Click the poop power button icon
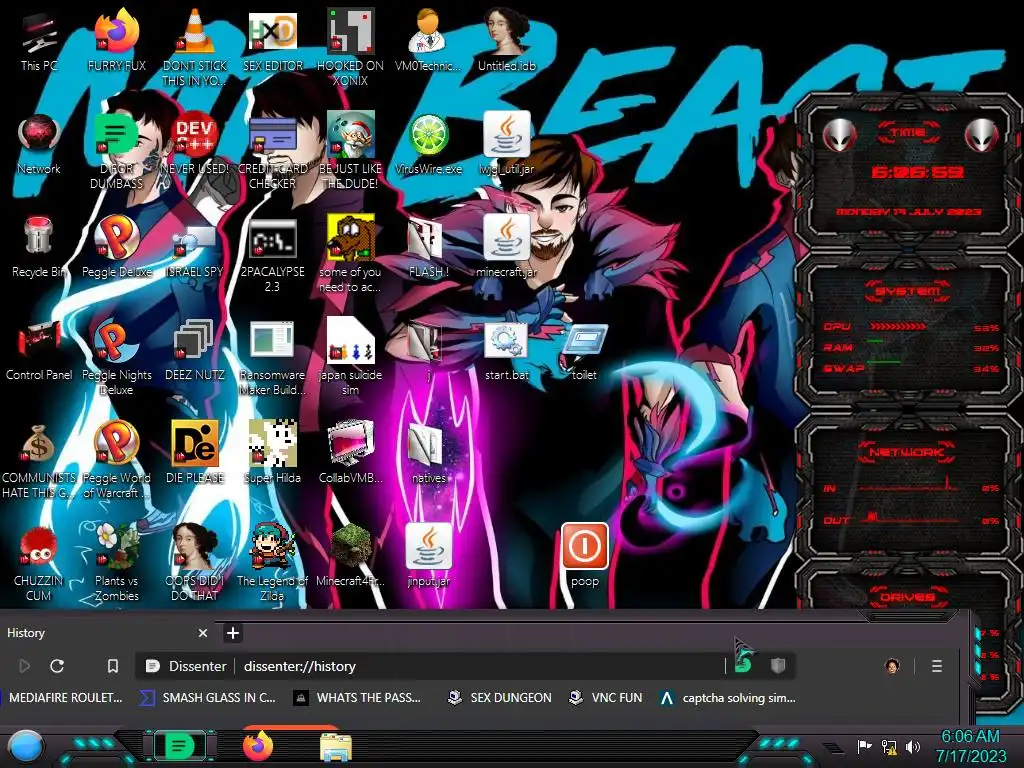Image resolution: width=1024 pixels, height=768 pixels. pos(584,556)
